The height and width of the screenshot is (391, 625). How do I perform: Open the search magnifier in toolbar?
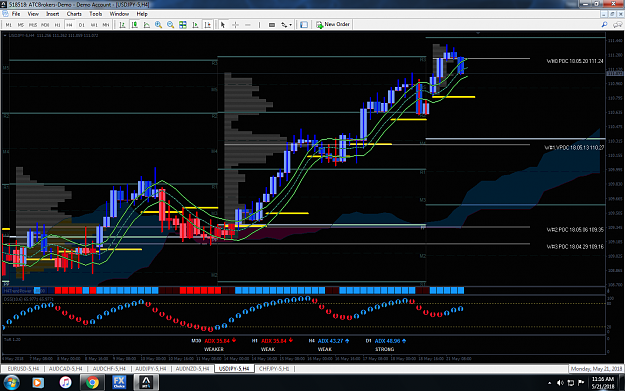tap(604, 25)
